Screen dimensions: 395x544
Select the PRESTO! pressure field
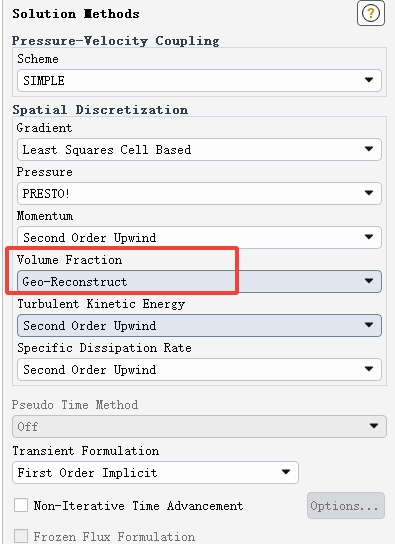click(199, 193)
